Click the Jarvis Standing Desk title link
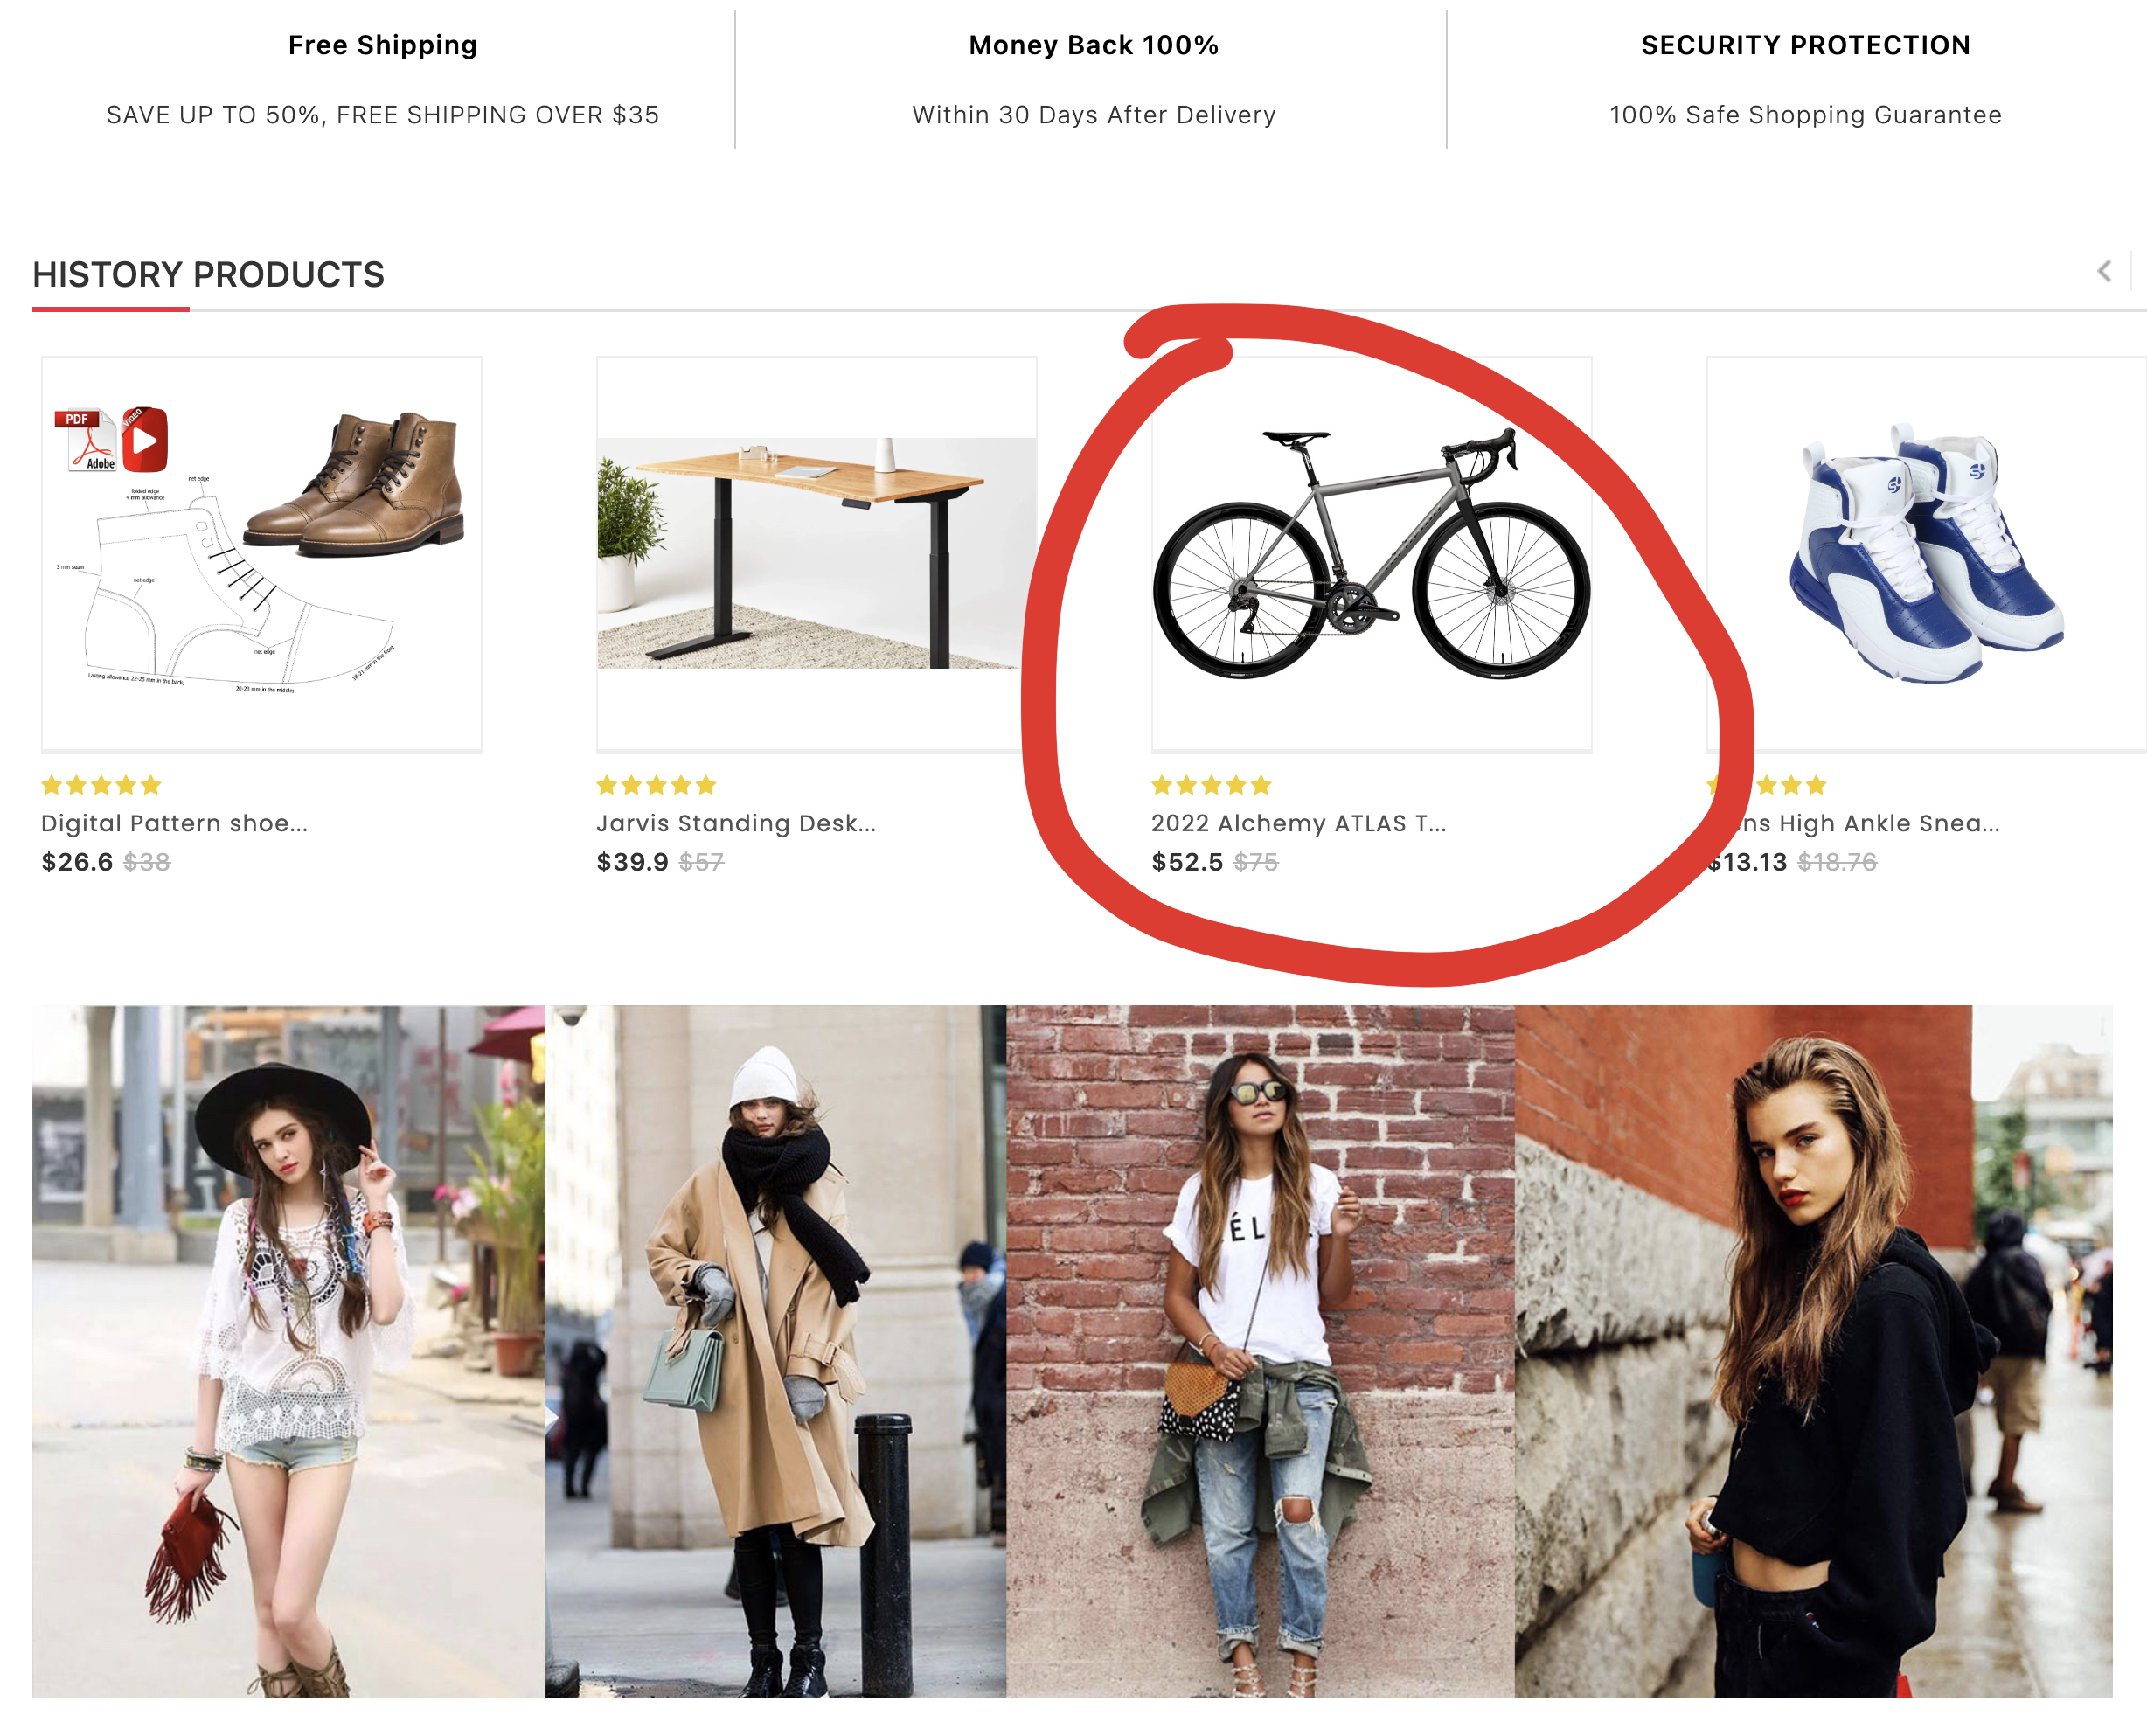 [x=735, y=823]
